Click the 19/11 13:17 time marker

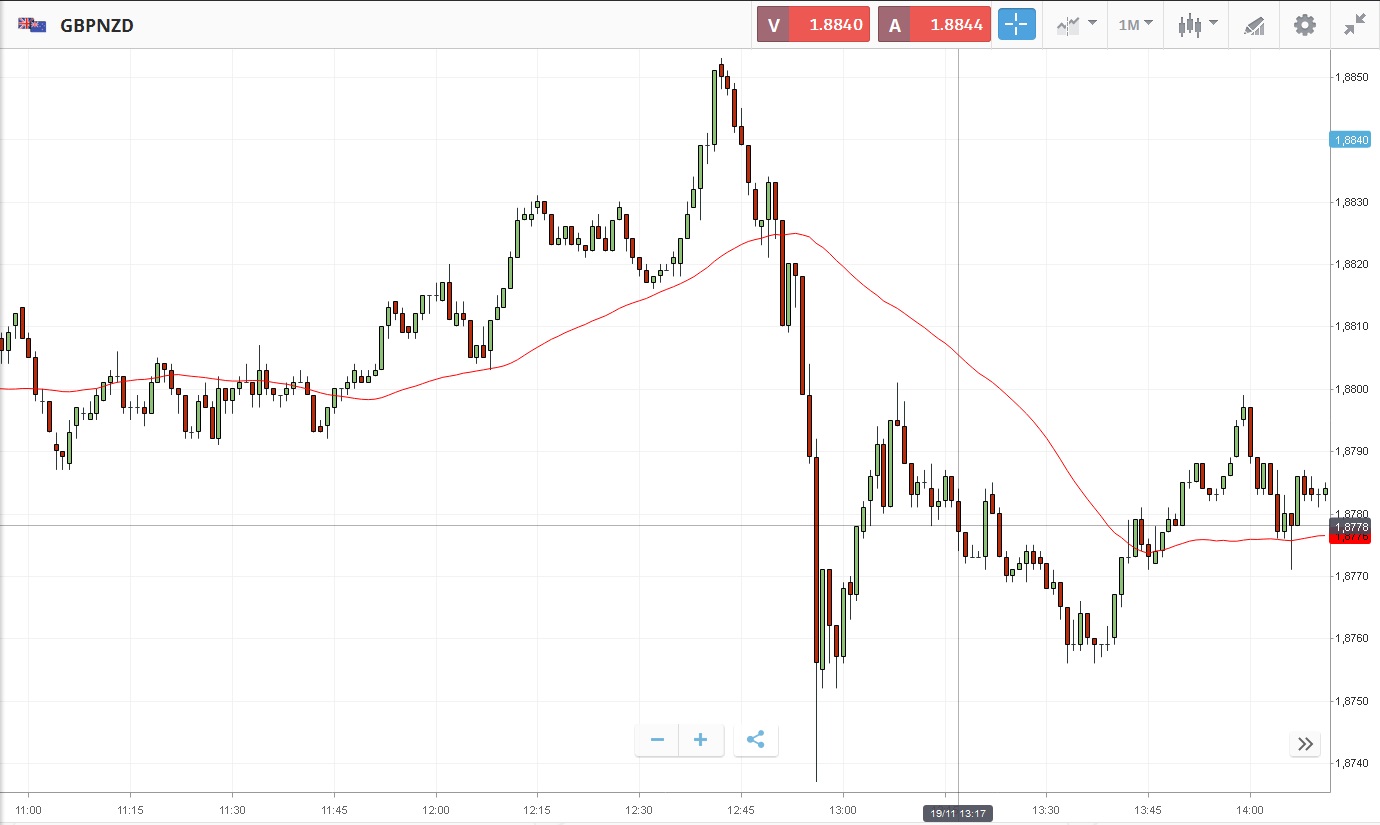point(957,814)
